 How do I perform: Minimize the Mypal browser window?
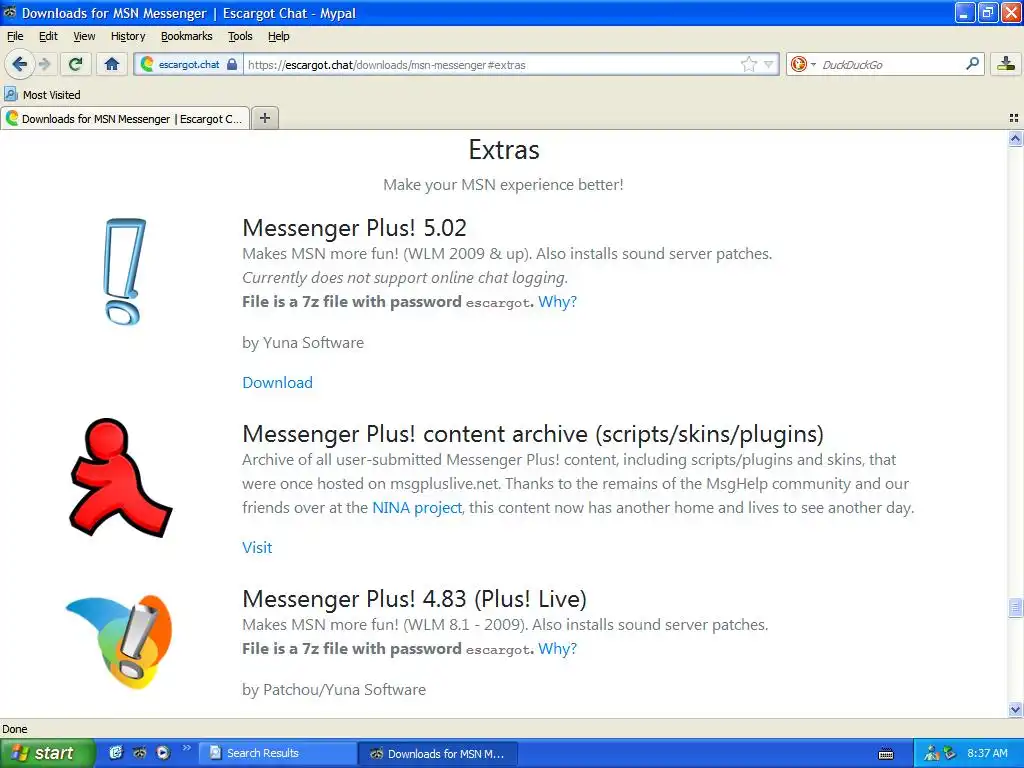click(965, 12)
